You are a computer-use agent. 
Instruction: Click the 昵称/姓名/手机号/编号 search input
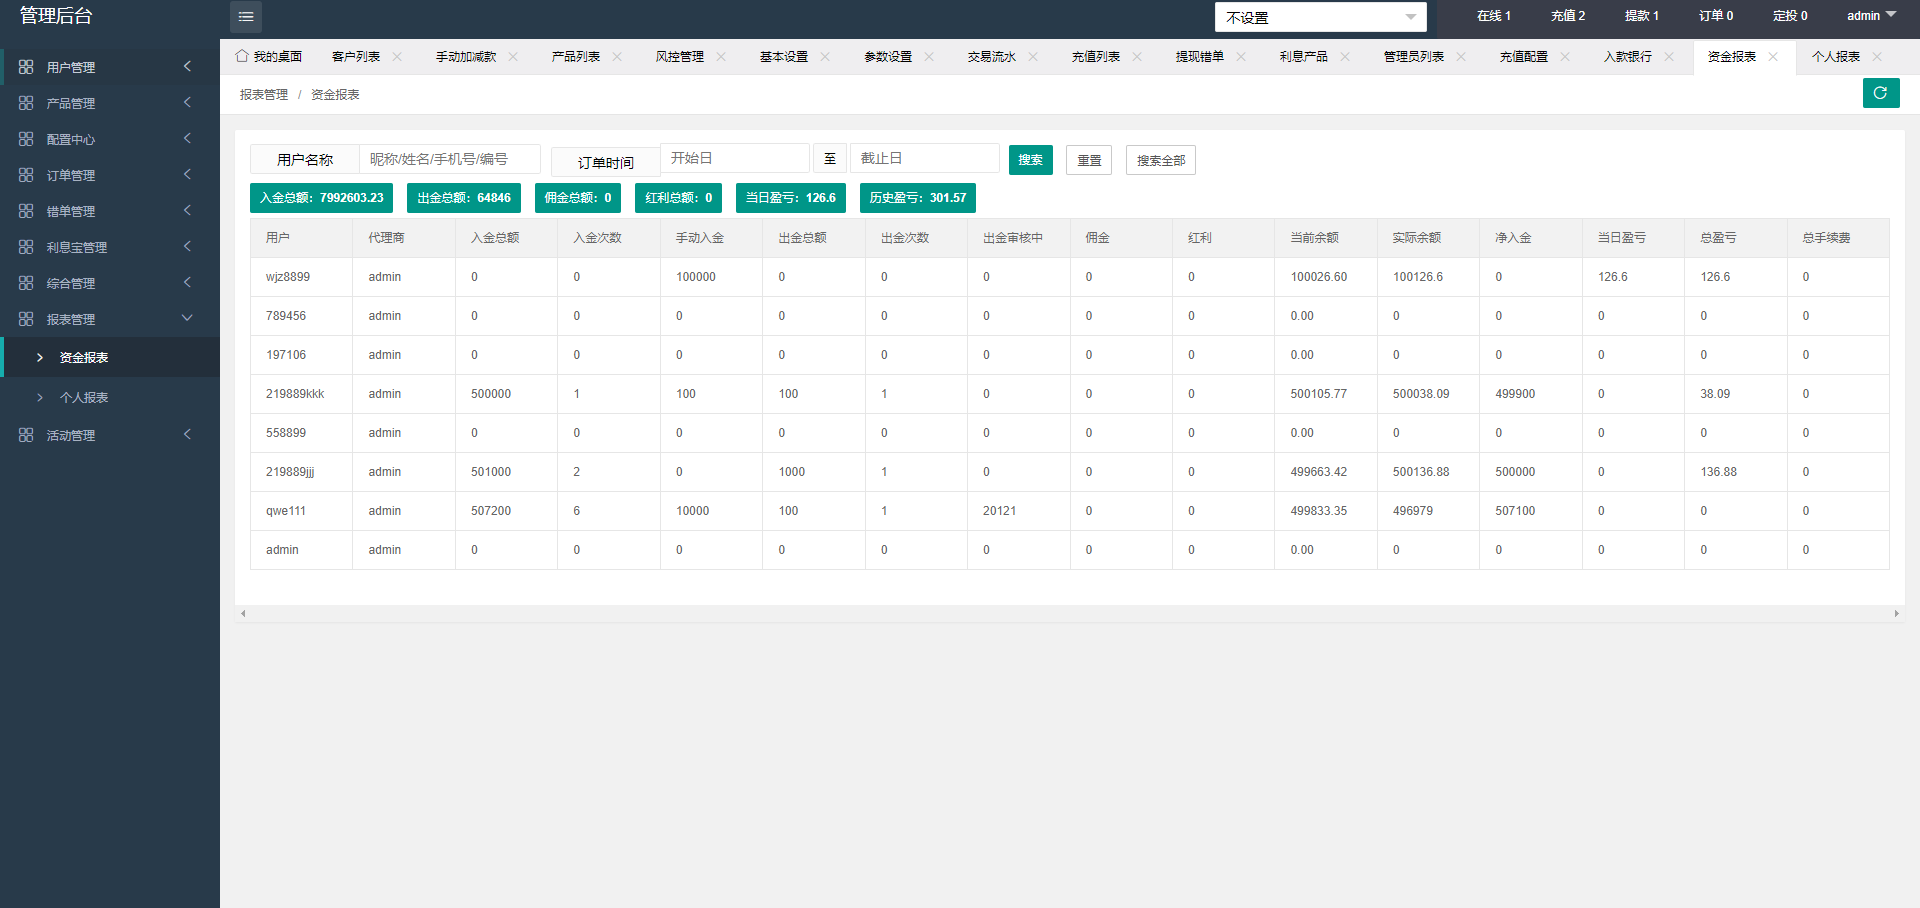(449, 159)
